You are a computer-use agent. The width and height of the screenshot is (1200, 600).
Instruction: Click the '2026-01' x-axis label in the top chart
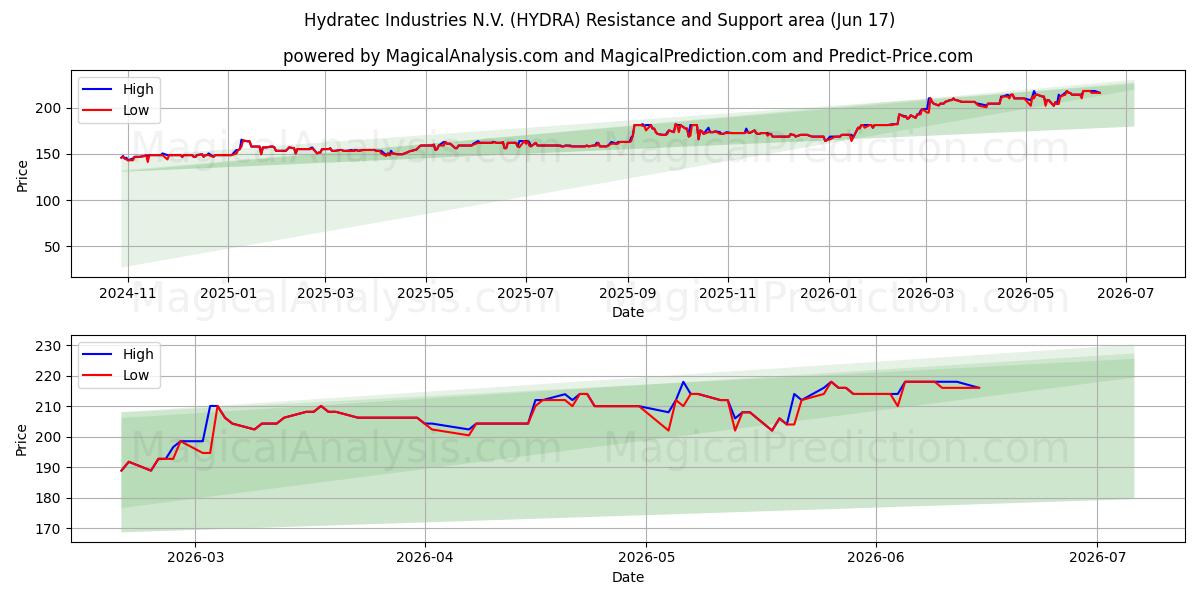(829, 295)
